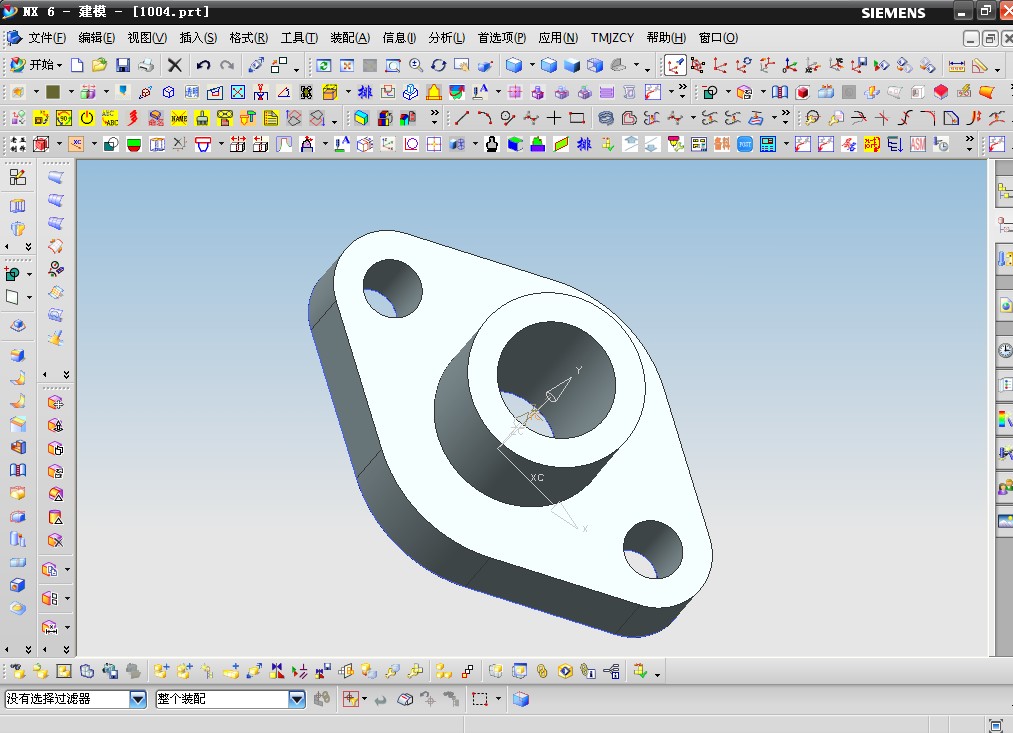Open the 帮助(H) menu
Viewport: 1013px width, 733px height.
665,38
